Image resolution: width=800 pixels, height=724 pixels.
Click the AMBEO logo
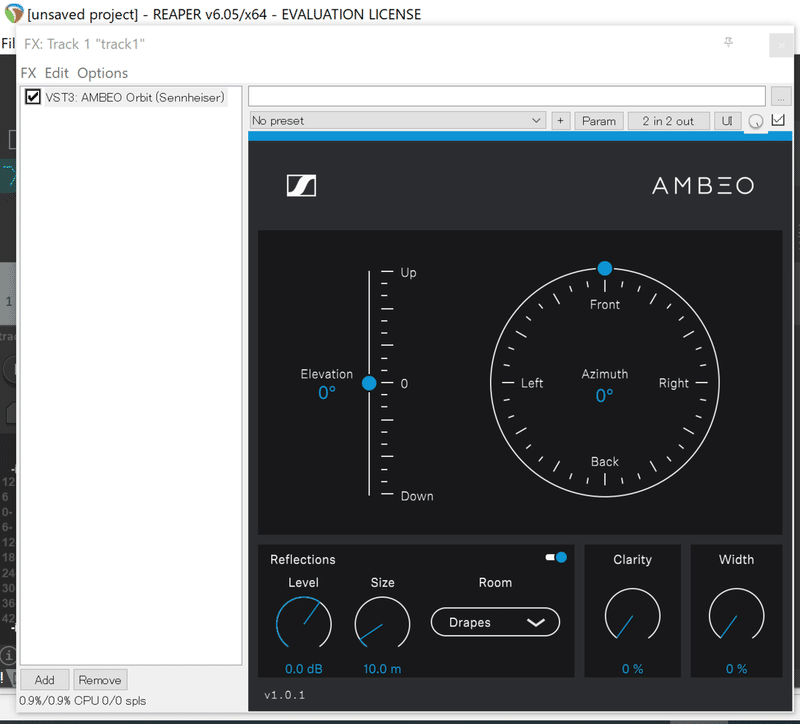703,186
